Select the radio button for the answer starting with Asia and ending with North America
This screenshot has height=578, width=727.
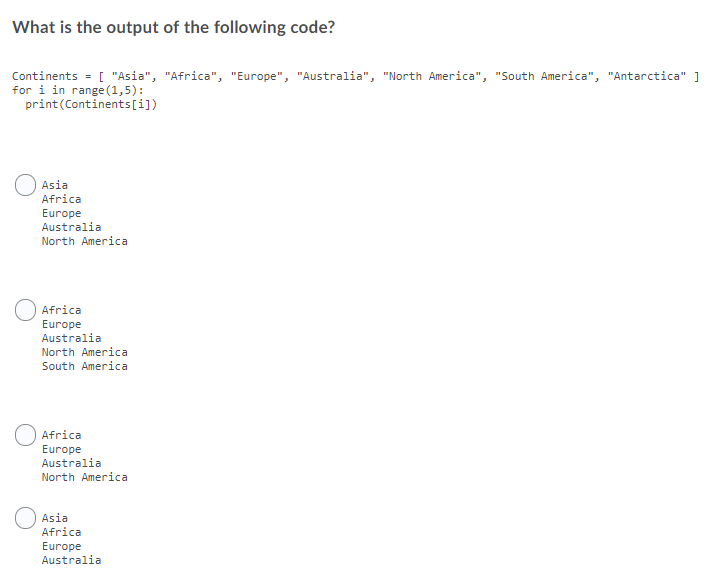25,185
